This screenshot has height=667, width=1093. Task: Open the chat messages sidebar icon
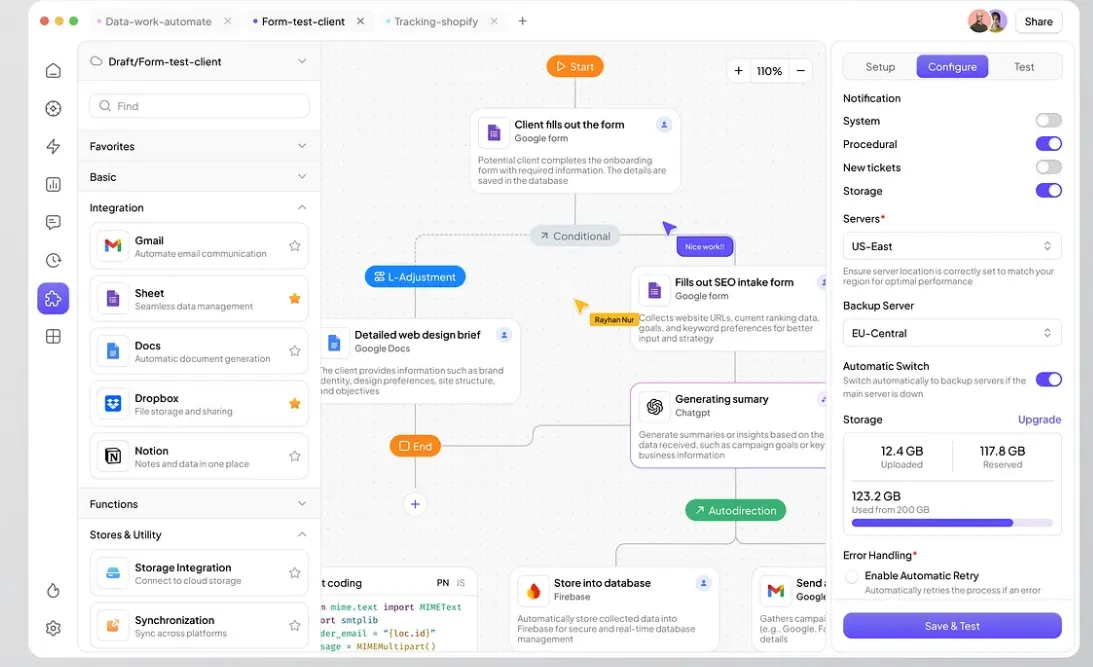(x=53, y=222)
